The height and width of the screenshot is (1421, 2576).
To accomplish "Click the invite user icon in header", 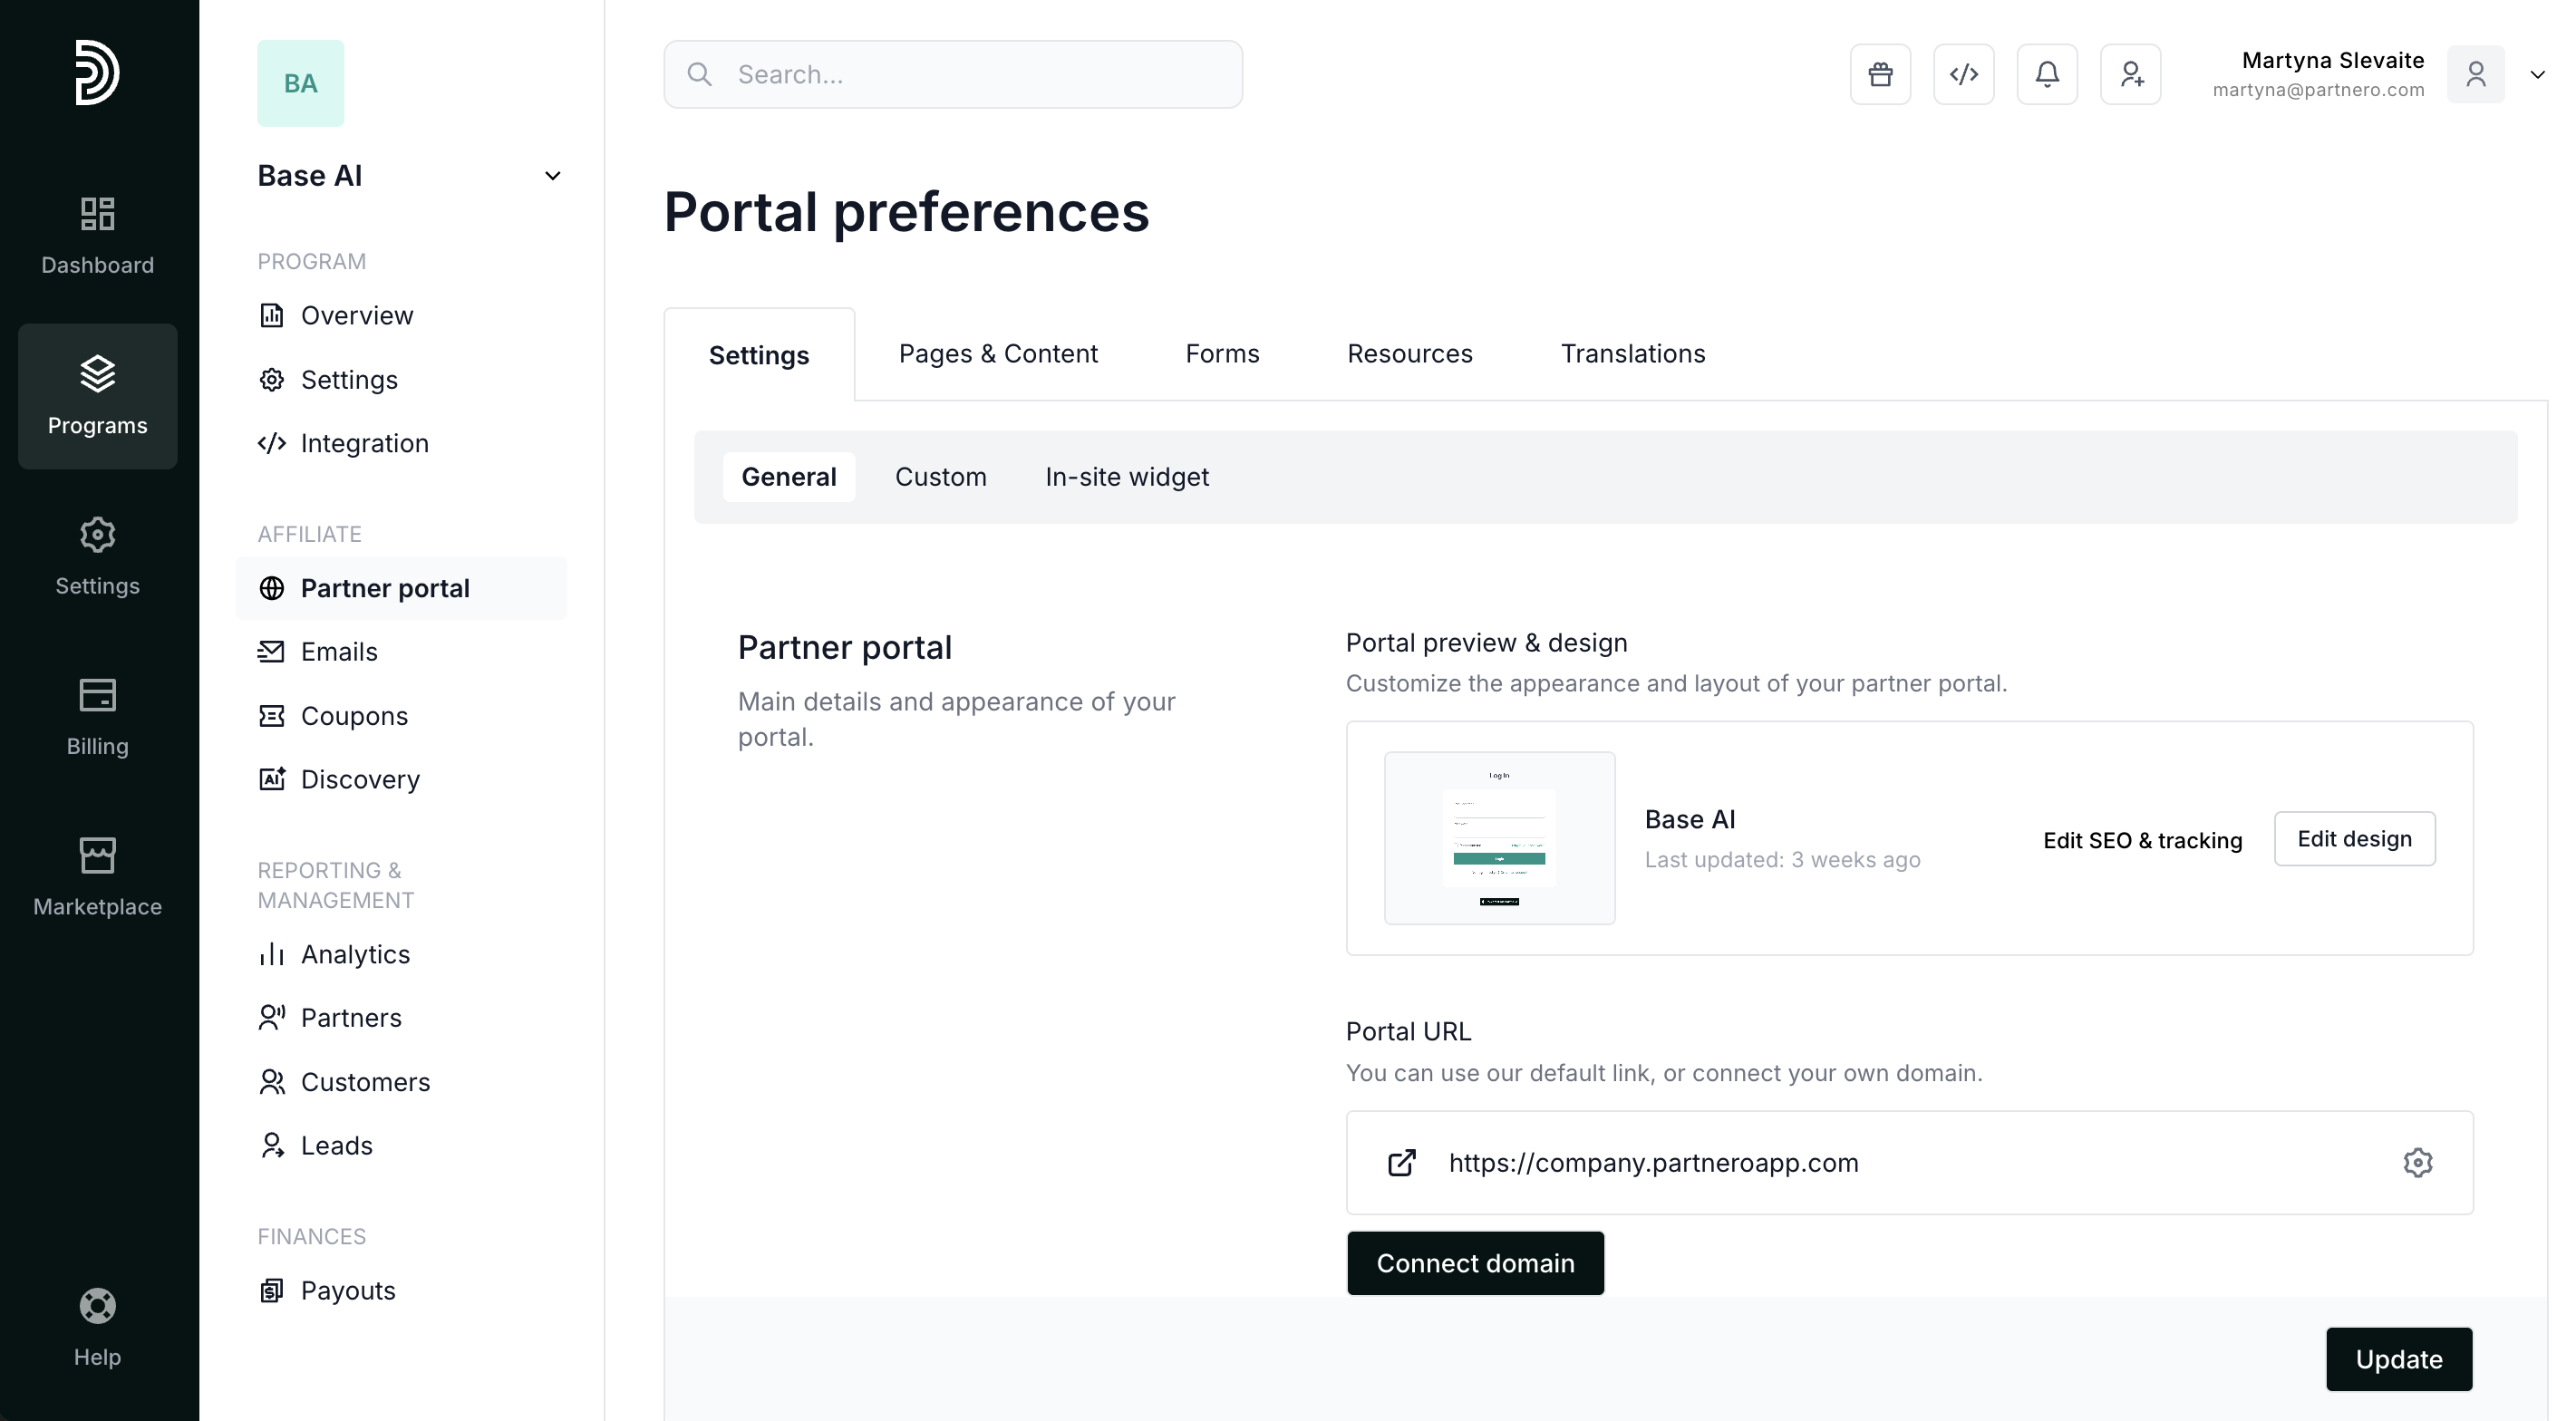I will pos(2130,74).
